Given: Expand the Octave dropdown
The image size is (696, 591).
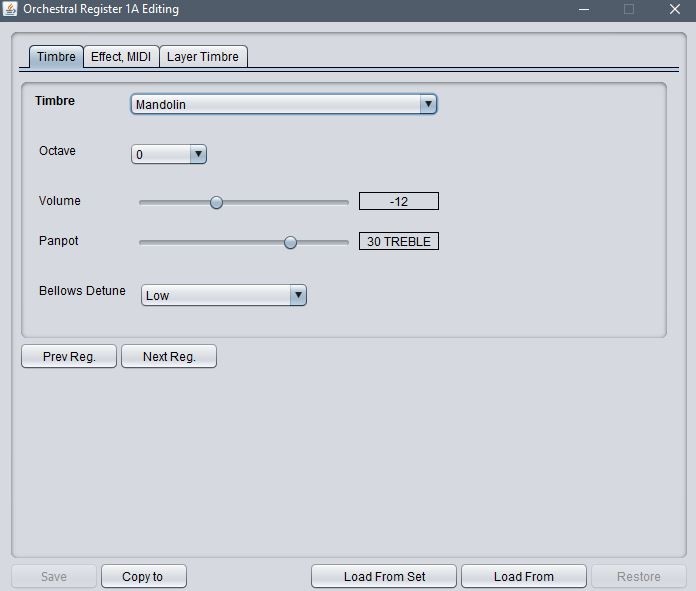Looking at the screenshot, I should pyautogui.click(x=169, y=155).
